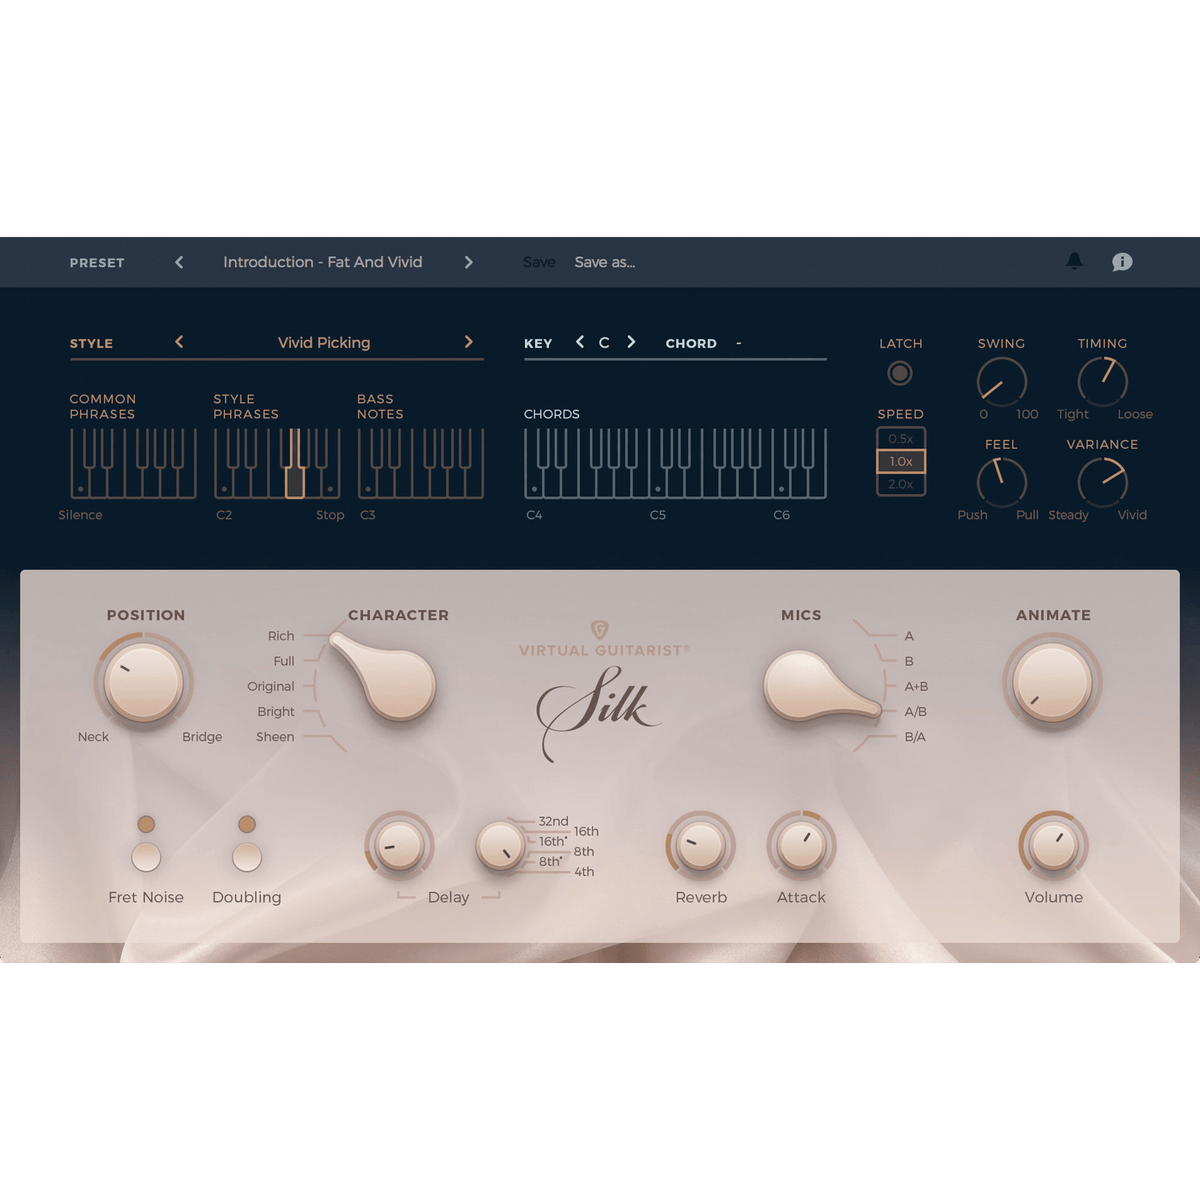Click the Save as... button

point(604,262)
